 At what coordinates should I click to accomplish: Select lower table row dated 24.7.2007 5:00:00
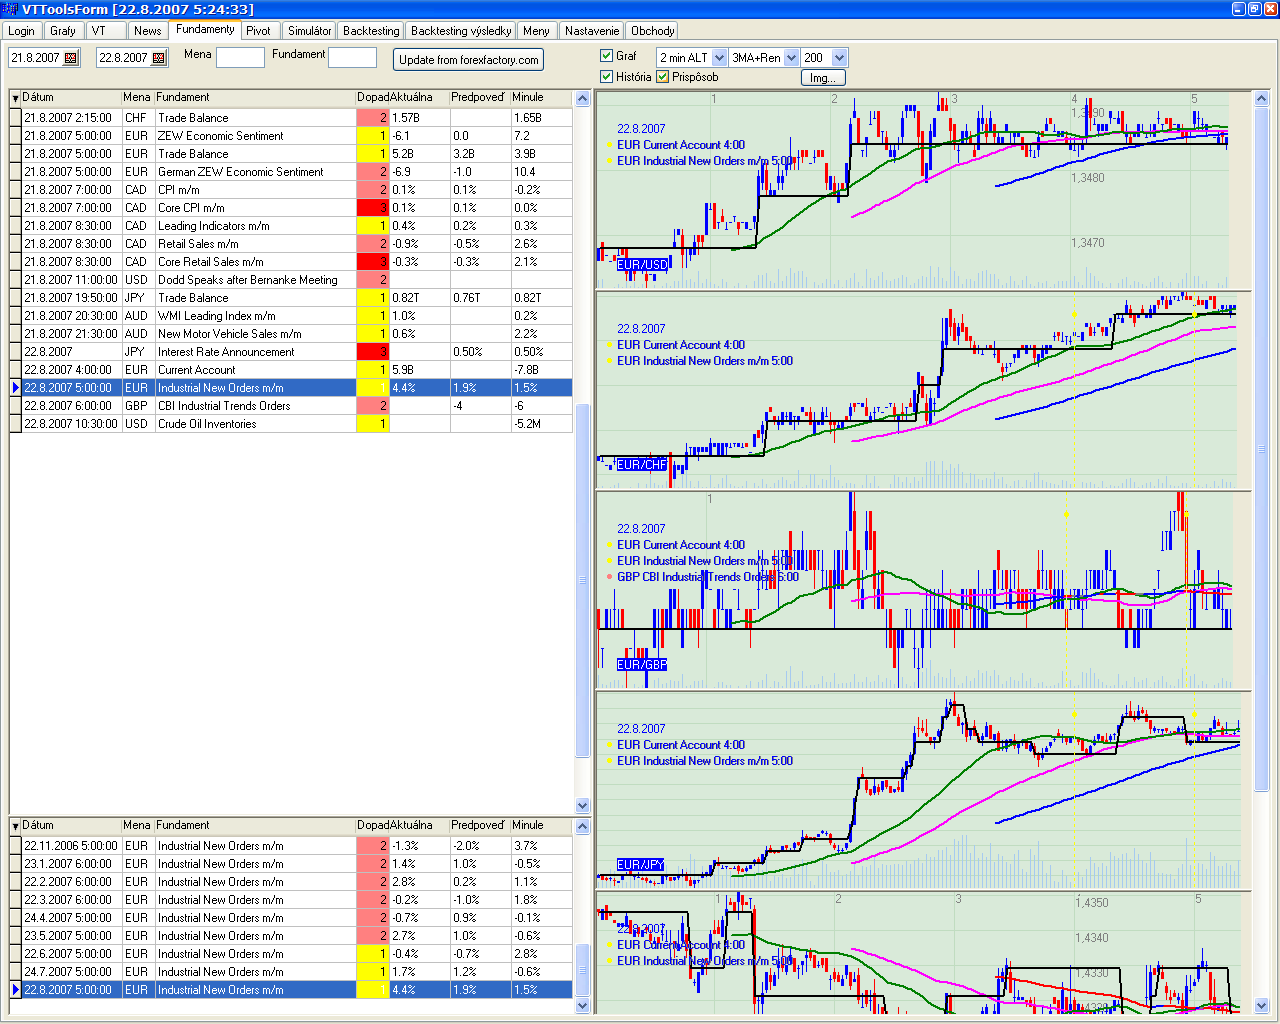[291, 972]
